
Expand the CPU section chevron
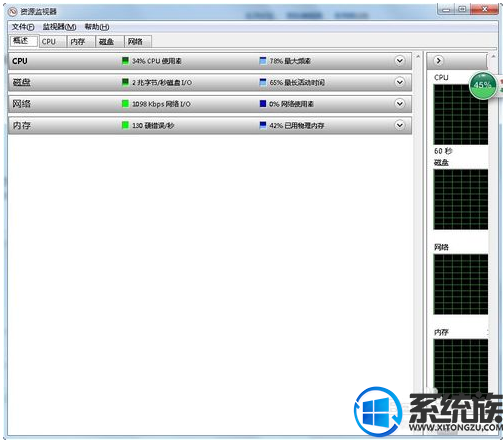(400, 61)
